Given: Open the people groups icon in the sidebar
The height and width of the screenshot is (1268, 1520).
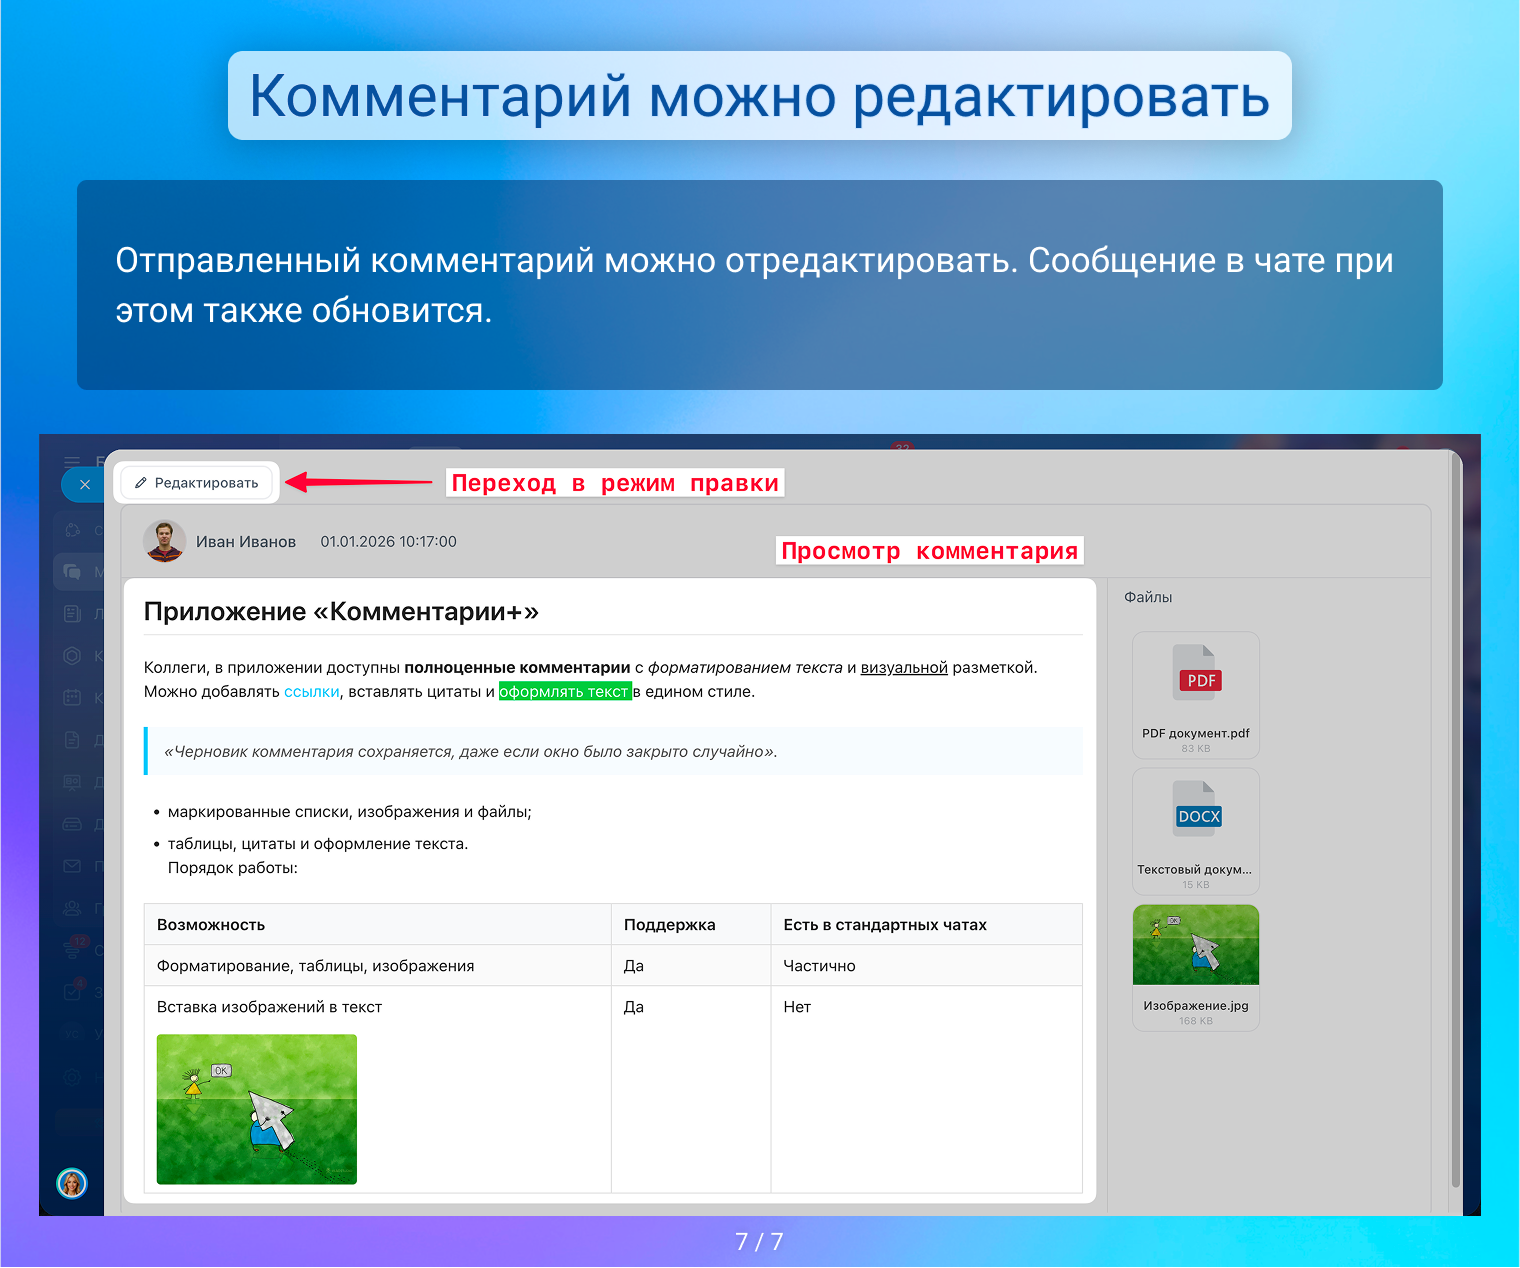Looking at the screenshot, I should [72, 908].
